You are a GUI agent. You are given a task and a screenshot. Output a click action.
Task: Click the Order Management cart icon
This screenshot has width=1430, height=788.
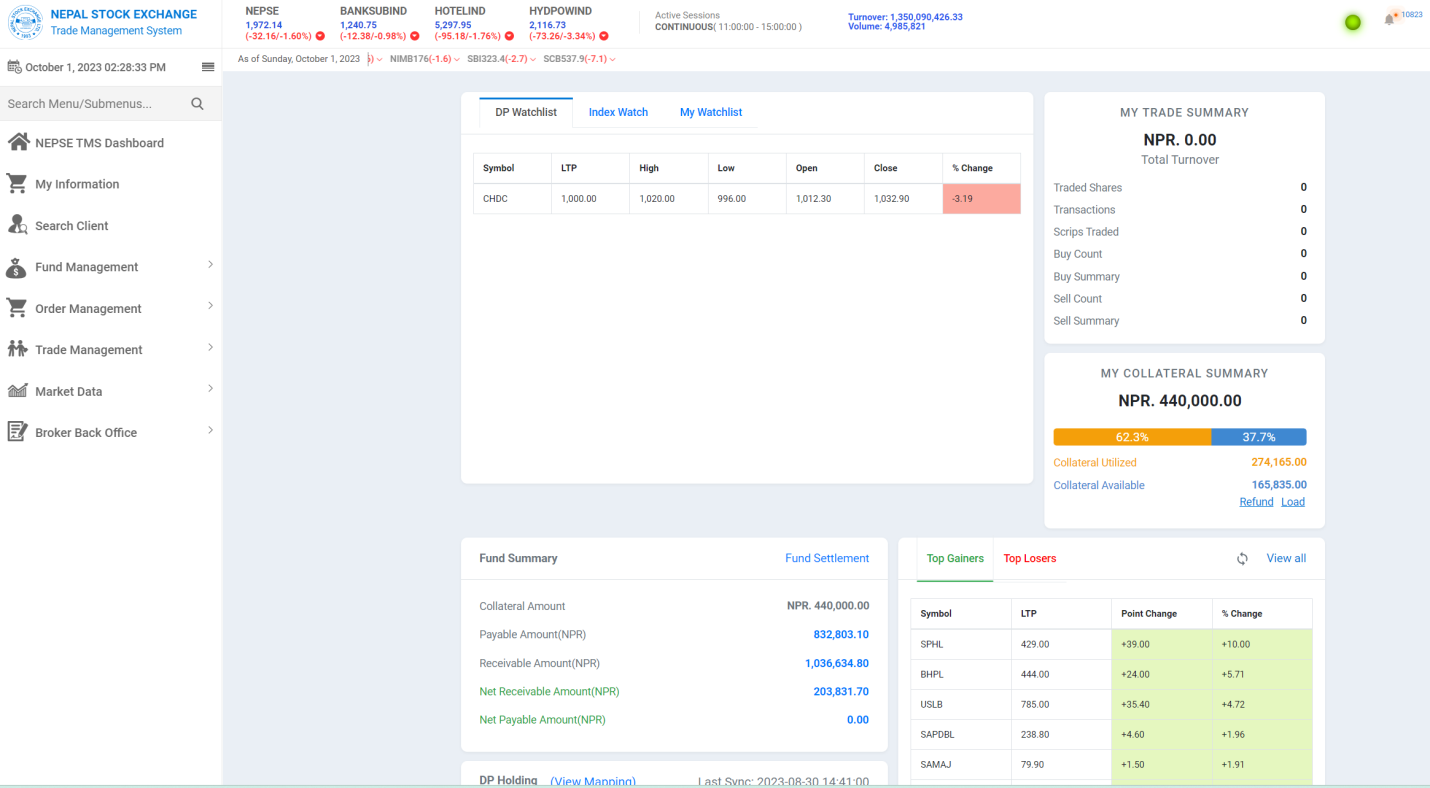(x=17, y=308)
